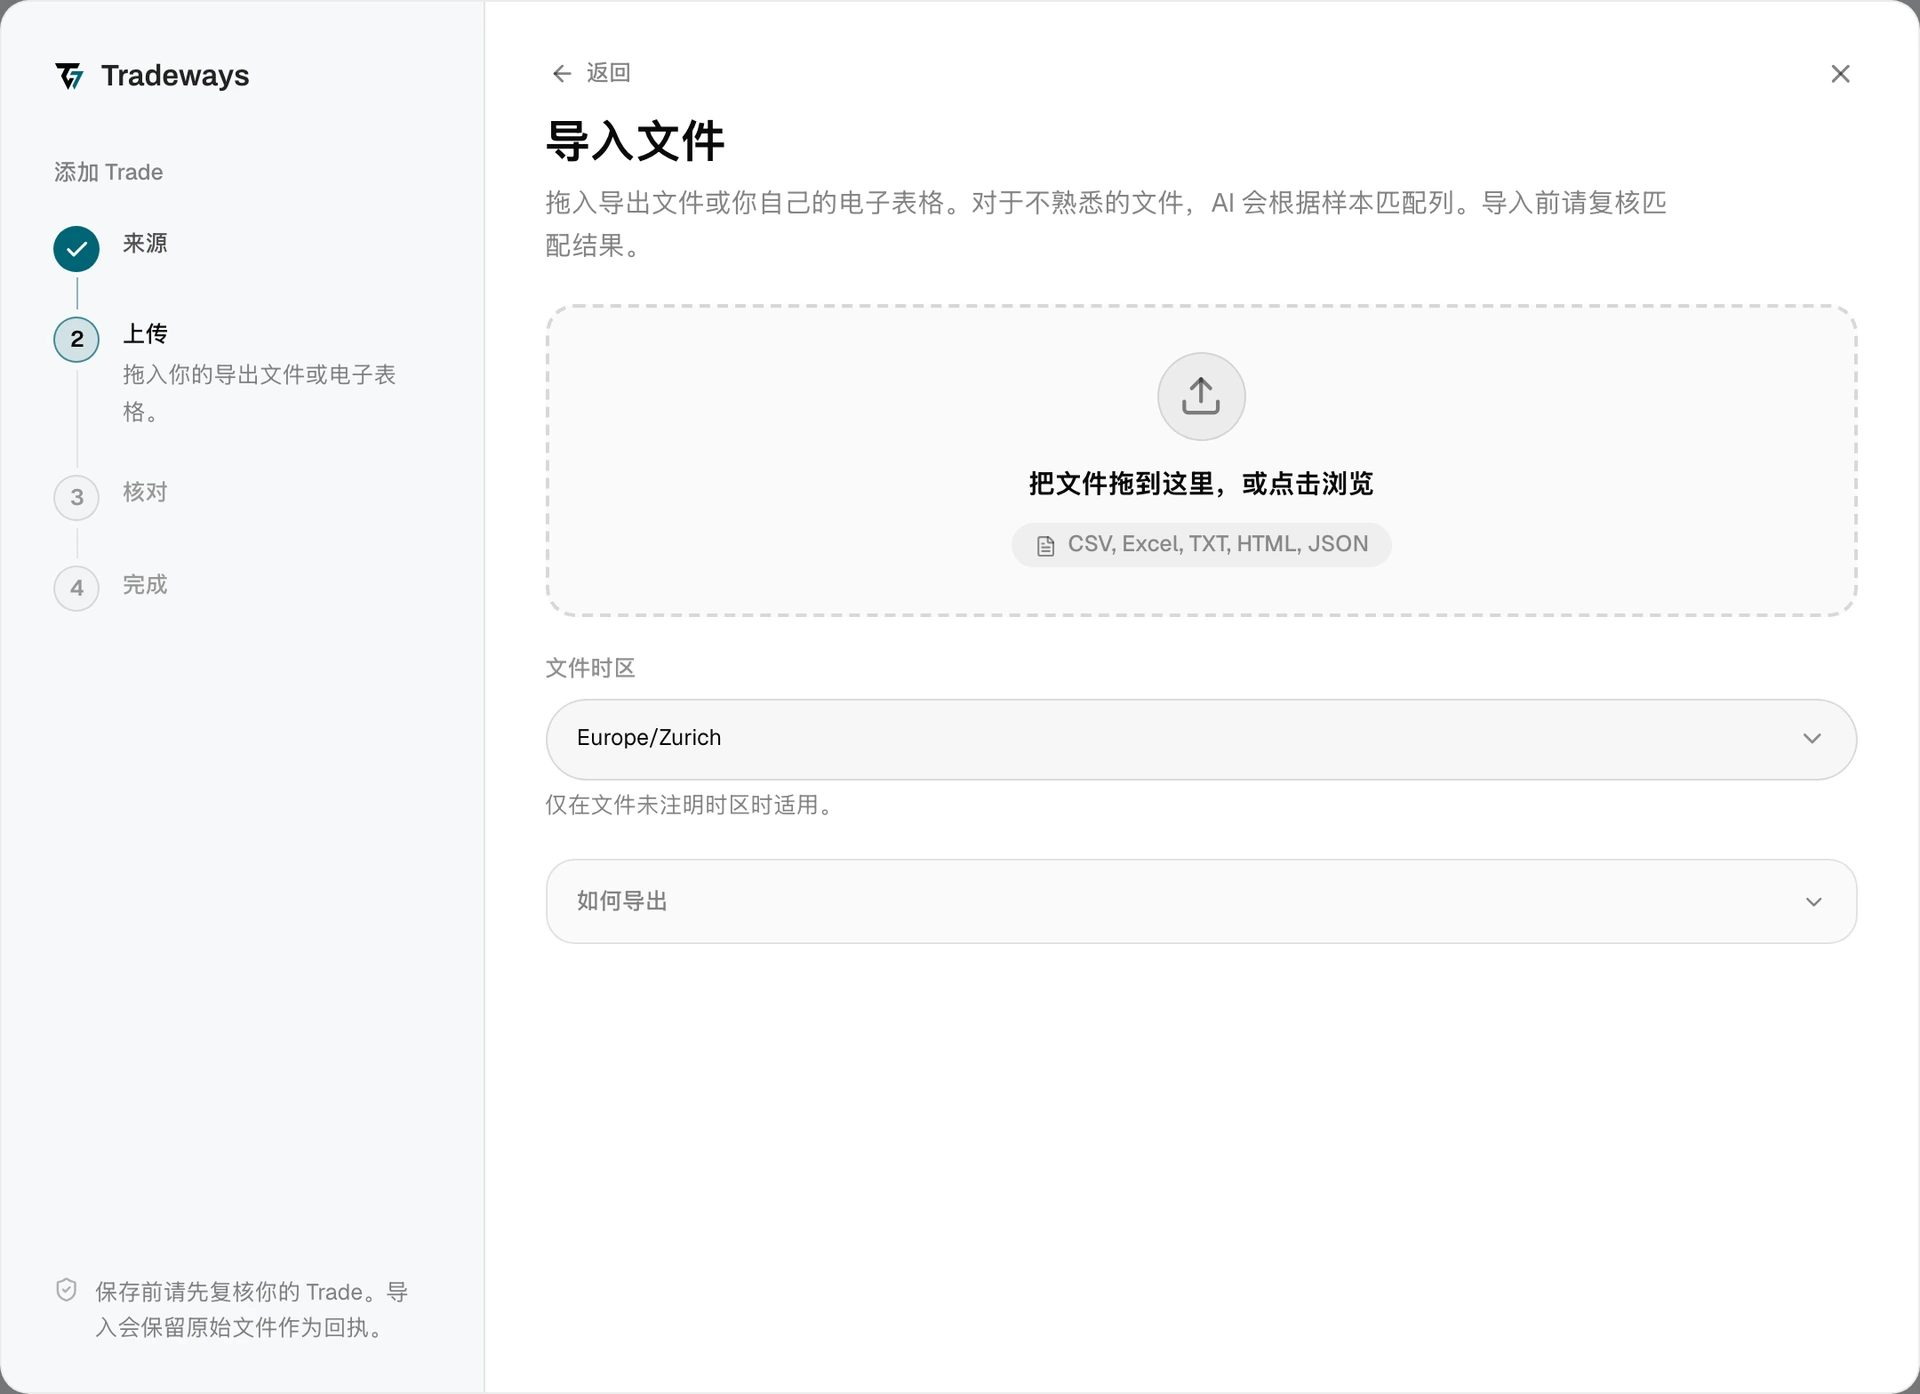Close the import dialog with X
1920x1394 pixels.
click(x=1840, y=74)
